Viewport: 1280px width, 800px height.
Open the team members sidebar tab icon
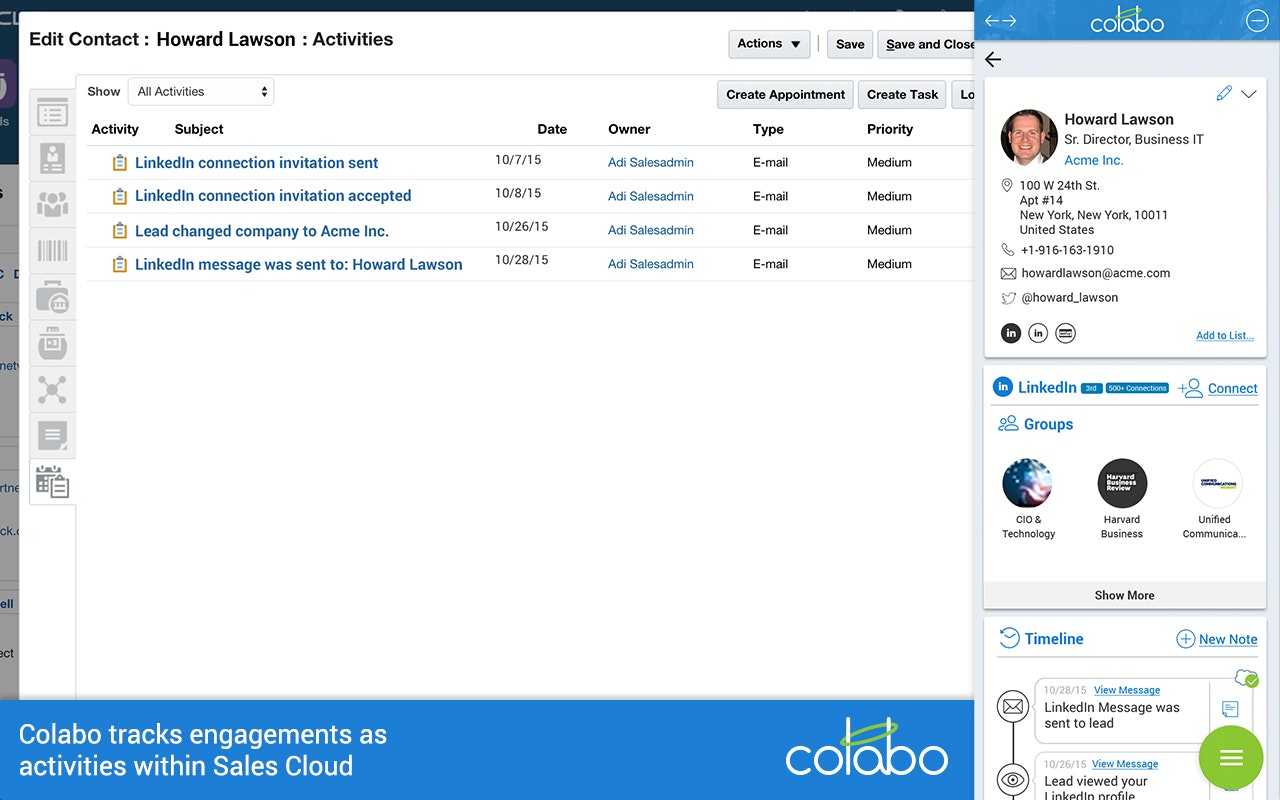pos(52,204)
